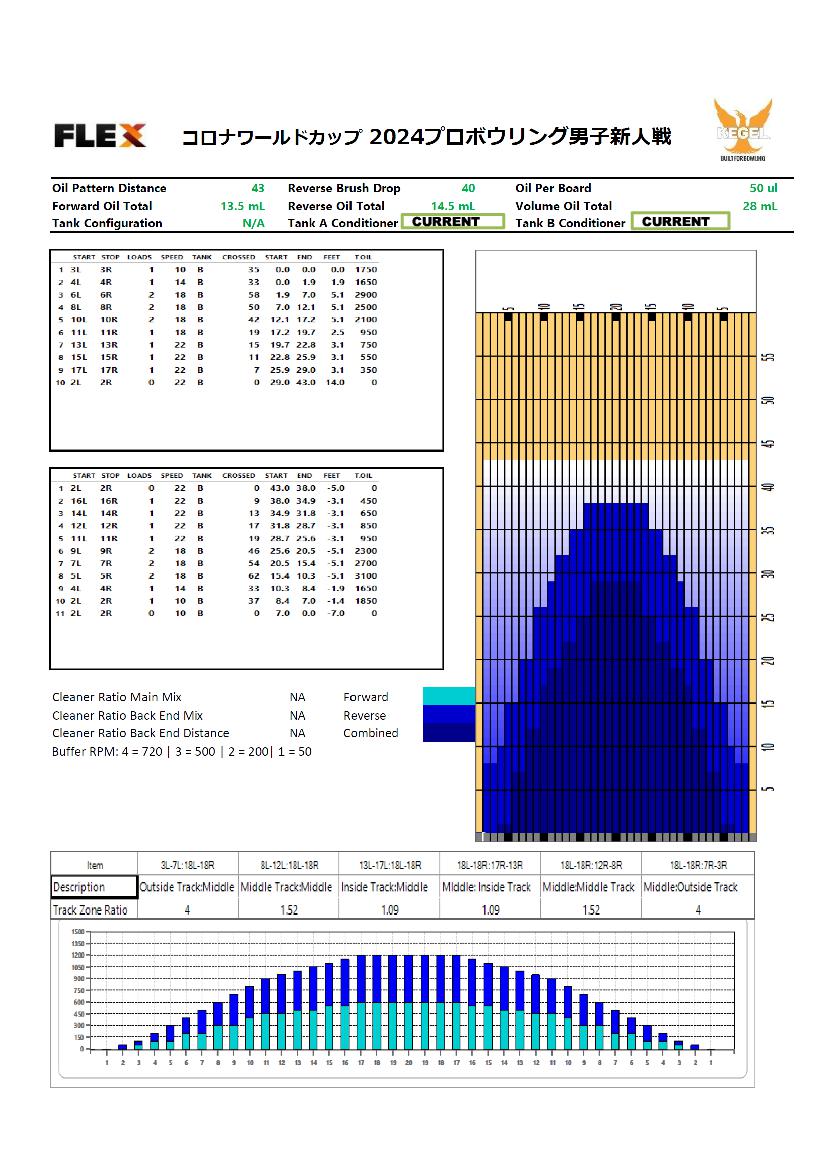Click the Forward legend label
The width and height of the screenshot is (826, 1169).
tap(365, 697)
